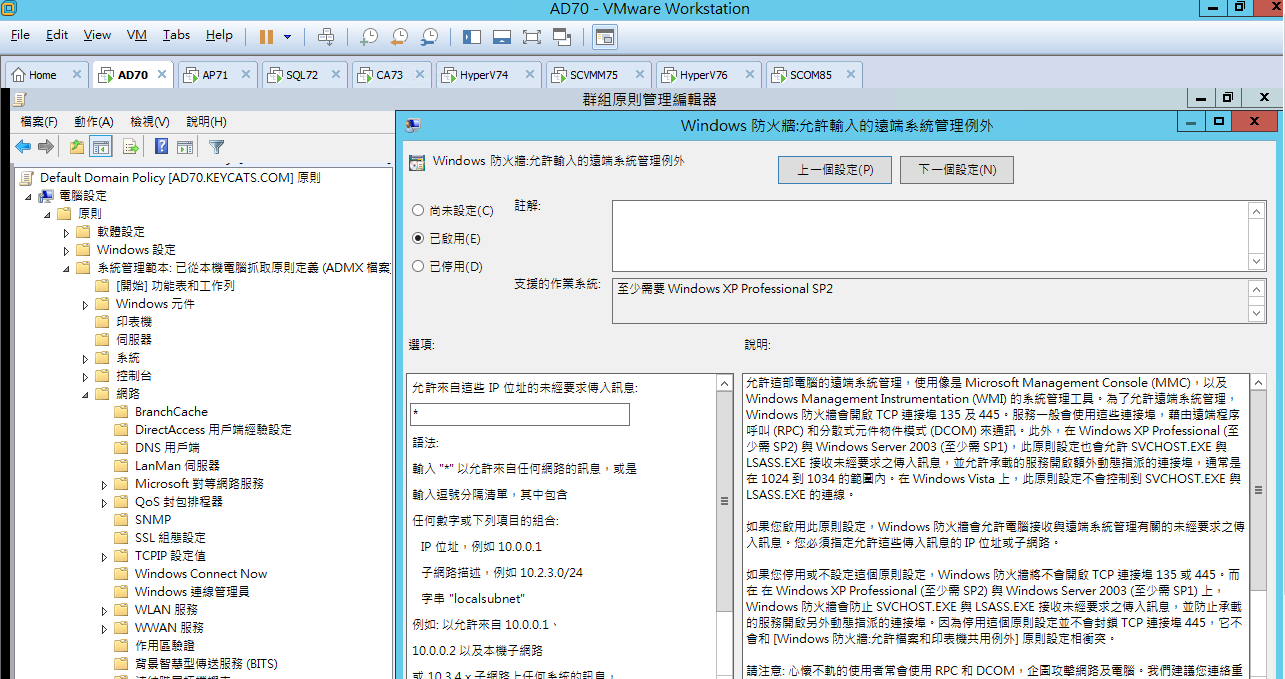
Task: Toggle the thumbnail bar icon in VMware toolbar
Action: point(502,37)
